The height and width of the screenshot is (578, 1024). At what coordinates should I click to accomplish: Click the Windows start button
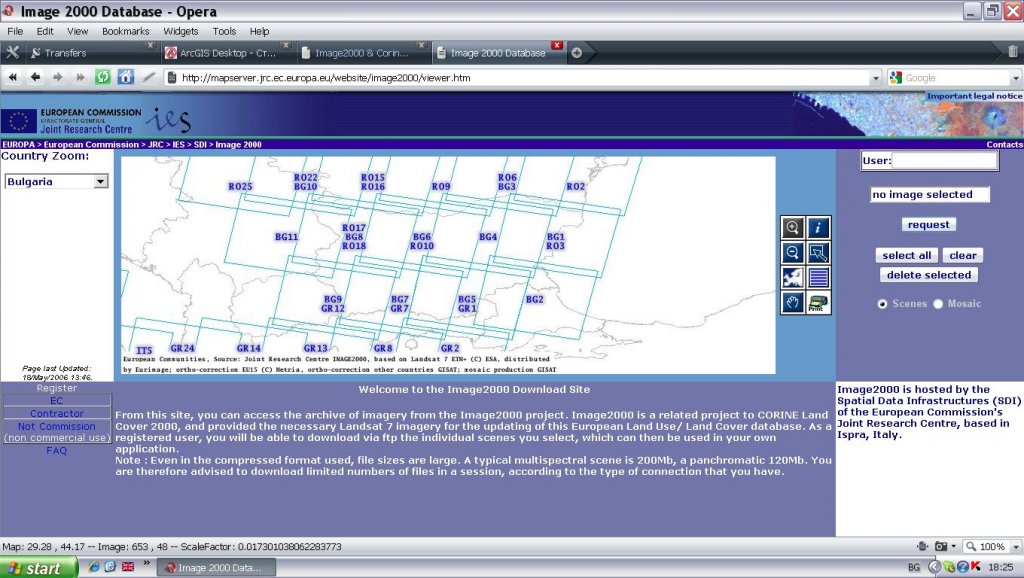[x=39, y=568]
